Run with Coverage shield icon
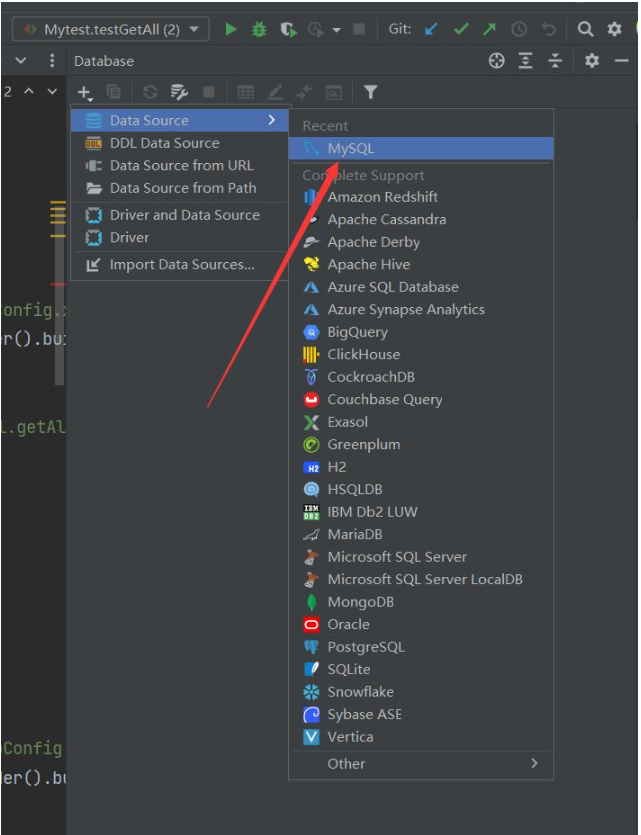 click(288, 29)
